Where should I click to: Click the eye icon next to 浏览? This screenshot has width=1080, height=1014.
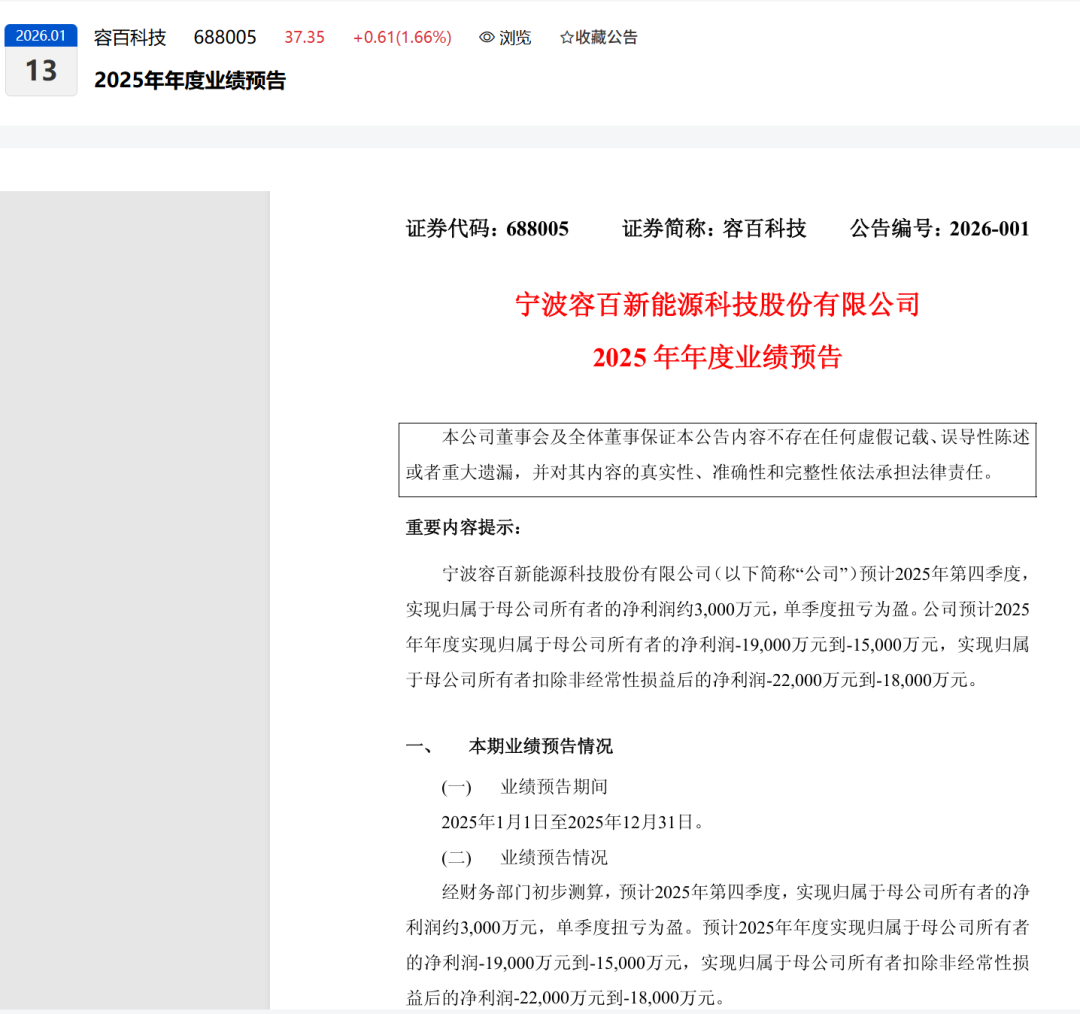486,37
